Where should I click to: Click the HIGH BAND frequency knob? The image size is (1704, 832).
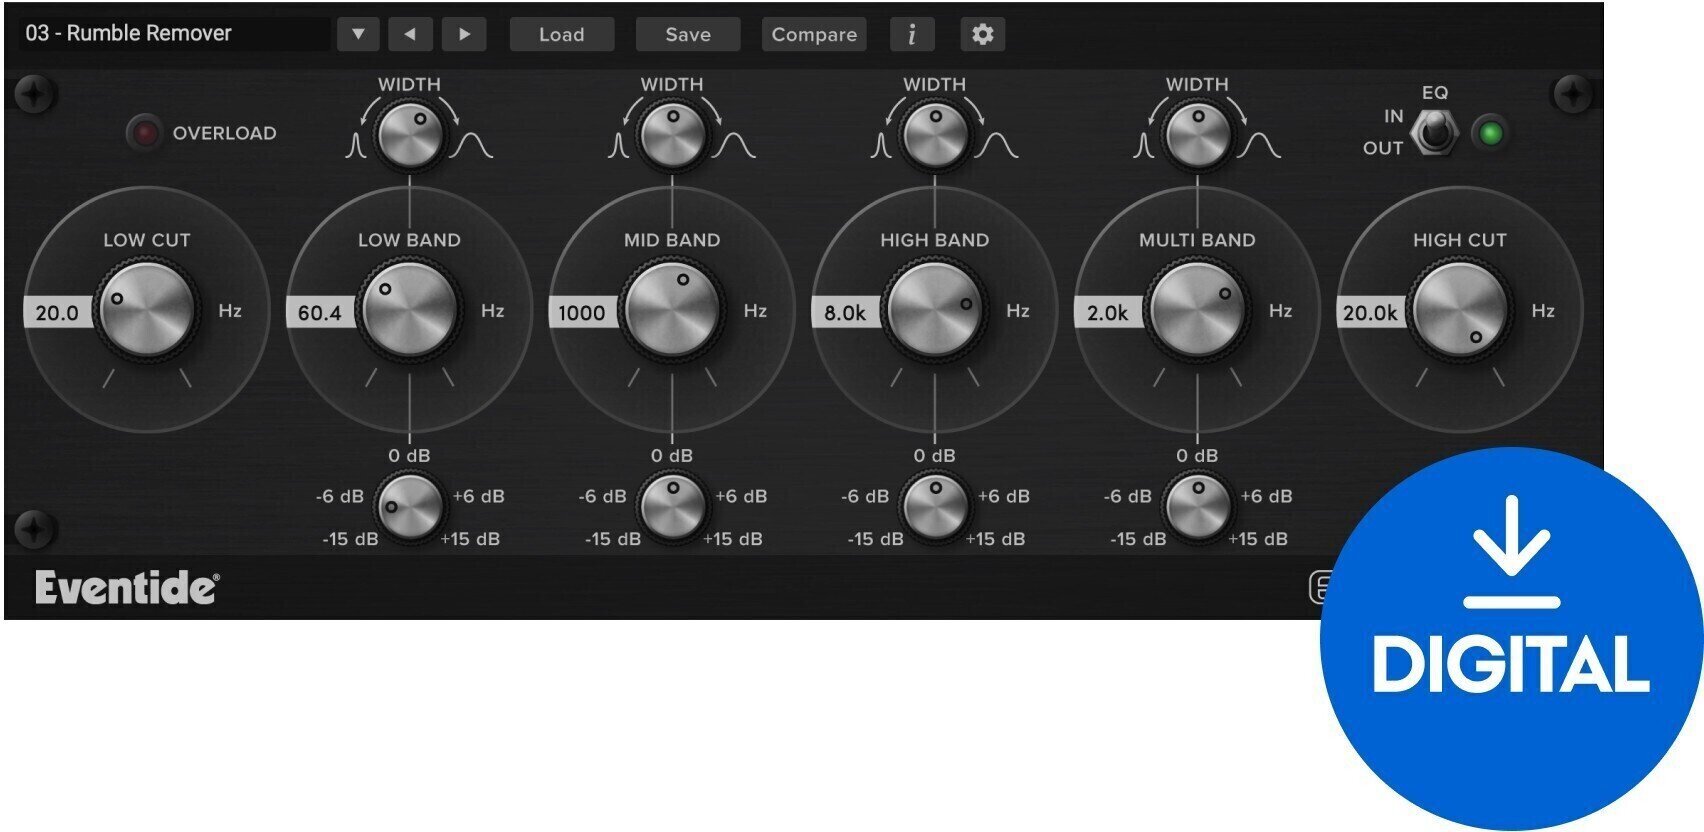(x=935, y=311)
